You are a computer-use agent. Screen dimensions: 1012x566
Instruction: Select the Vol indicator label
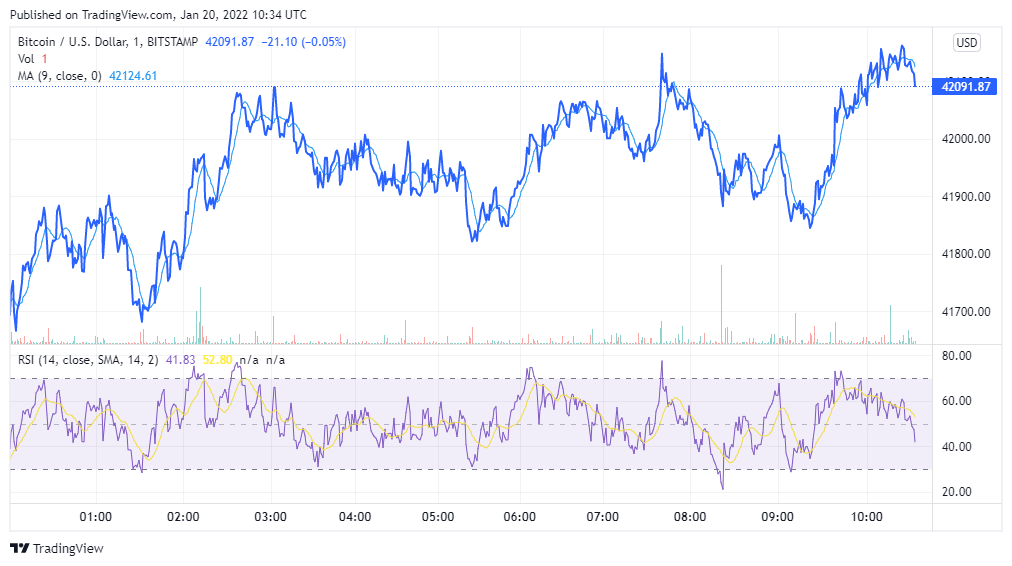[26, 59]
